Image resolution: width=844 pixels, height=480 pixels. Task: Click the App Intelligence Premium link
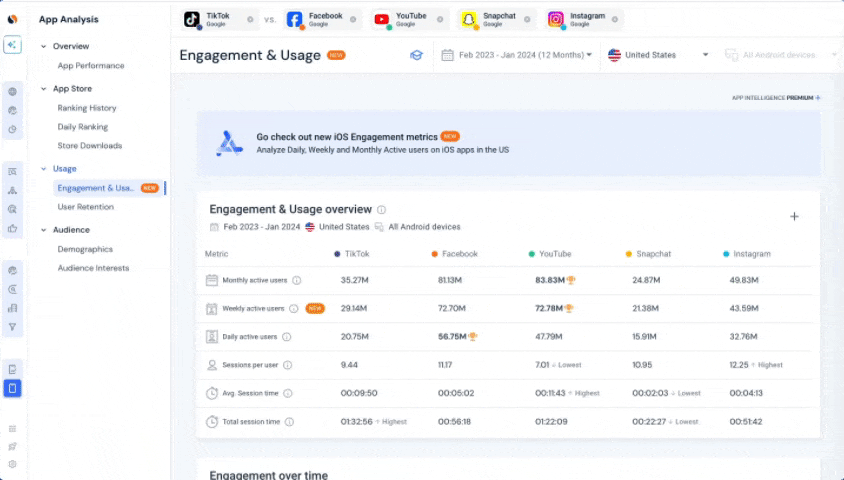776,98
